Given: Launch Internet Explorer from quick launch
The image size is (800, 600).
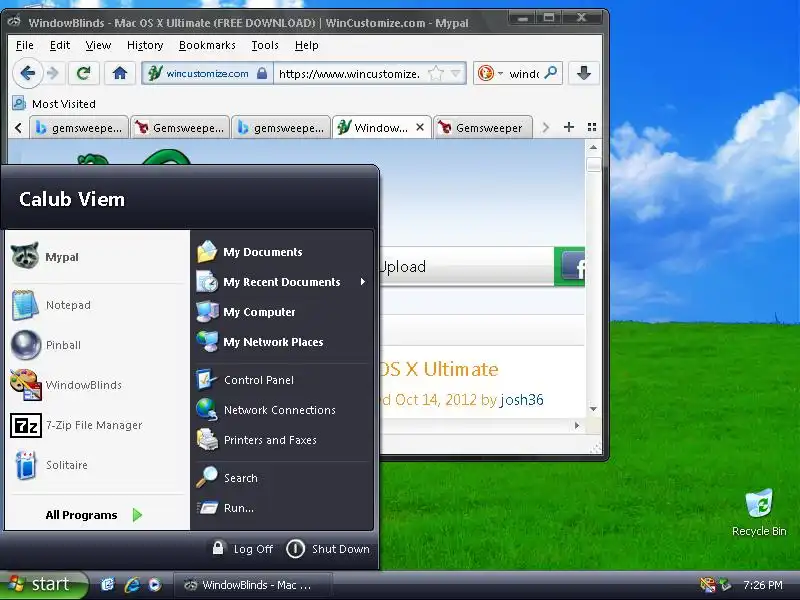Looking at the screenshot, I should (x=132, y=585).
